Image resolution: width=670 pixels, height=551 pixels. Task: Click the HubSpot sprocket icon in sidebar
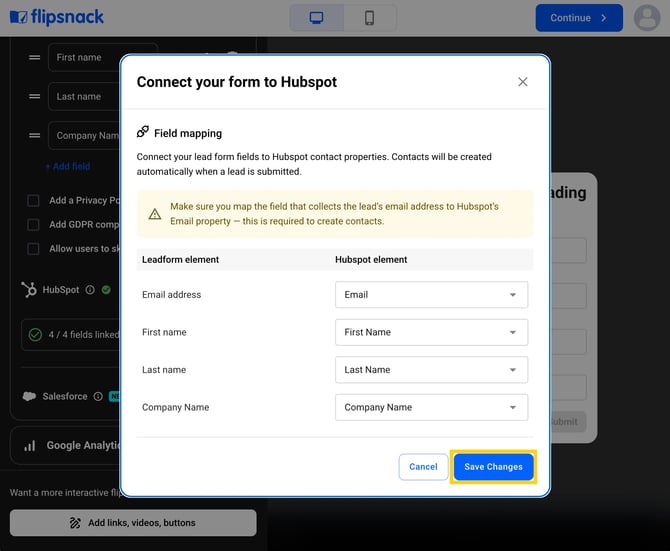coord(29,290)
